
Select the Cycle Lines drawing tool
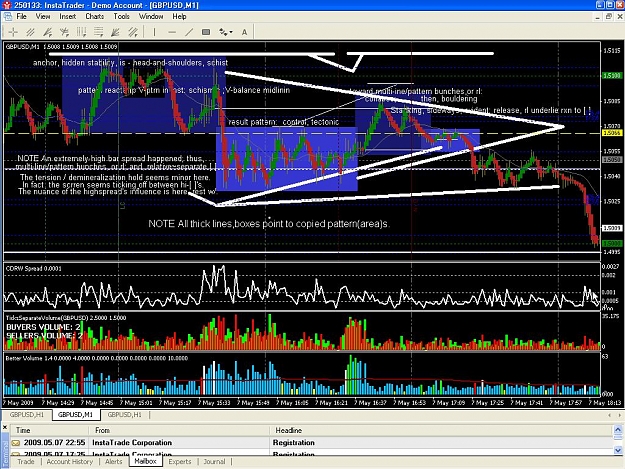pyautogui.click(x=81, y=32)
